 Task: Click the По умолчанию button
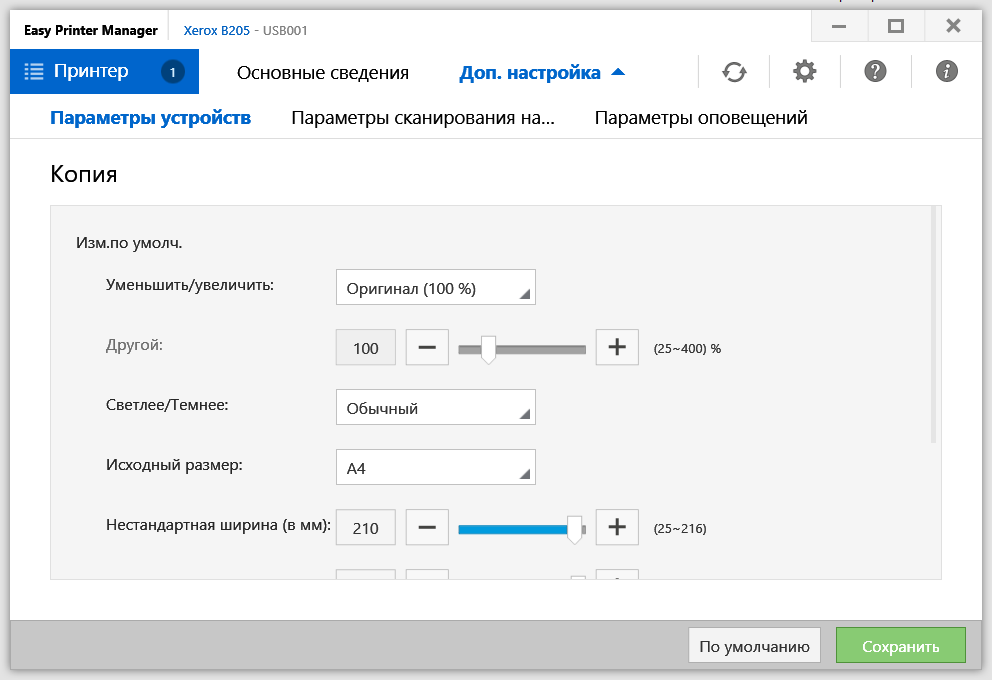tap(755, 646)
